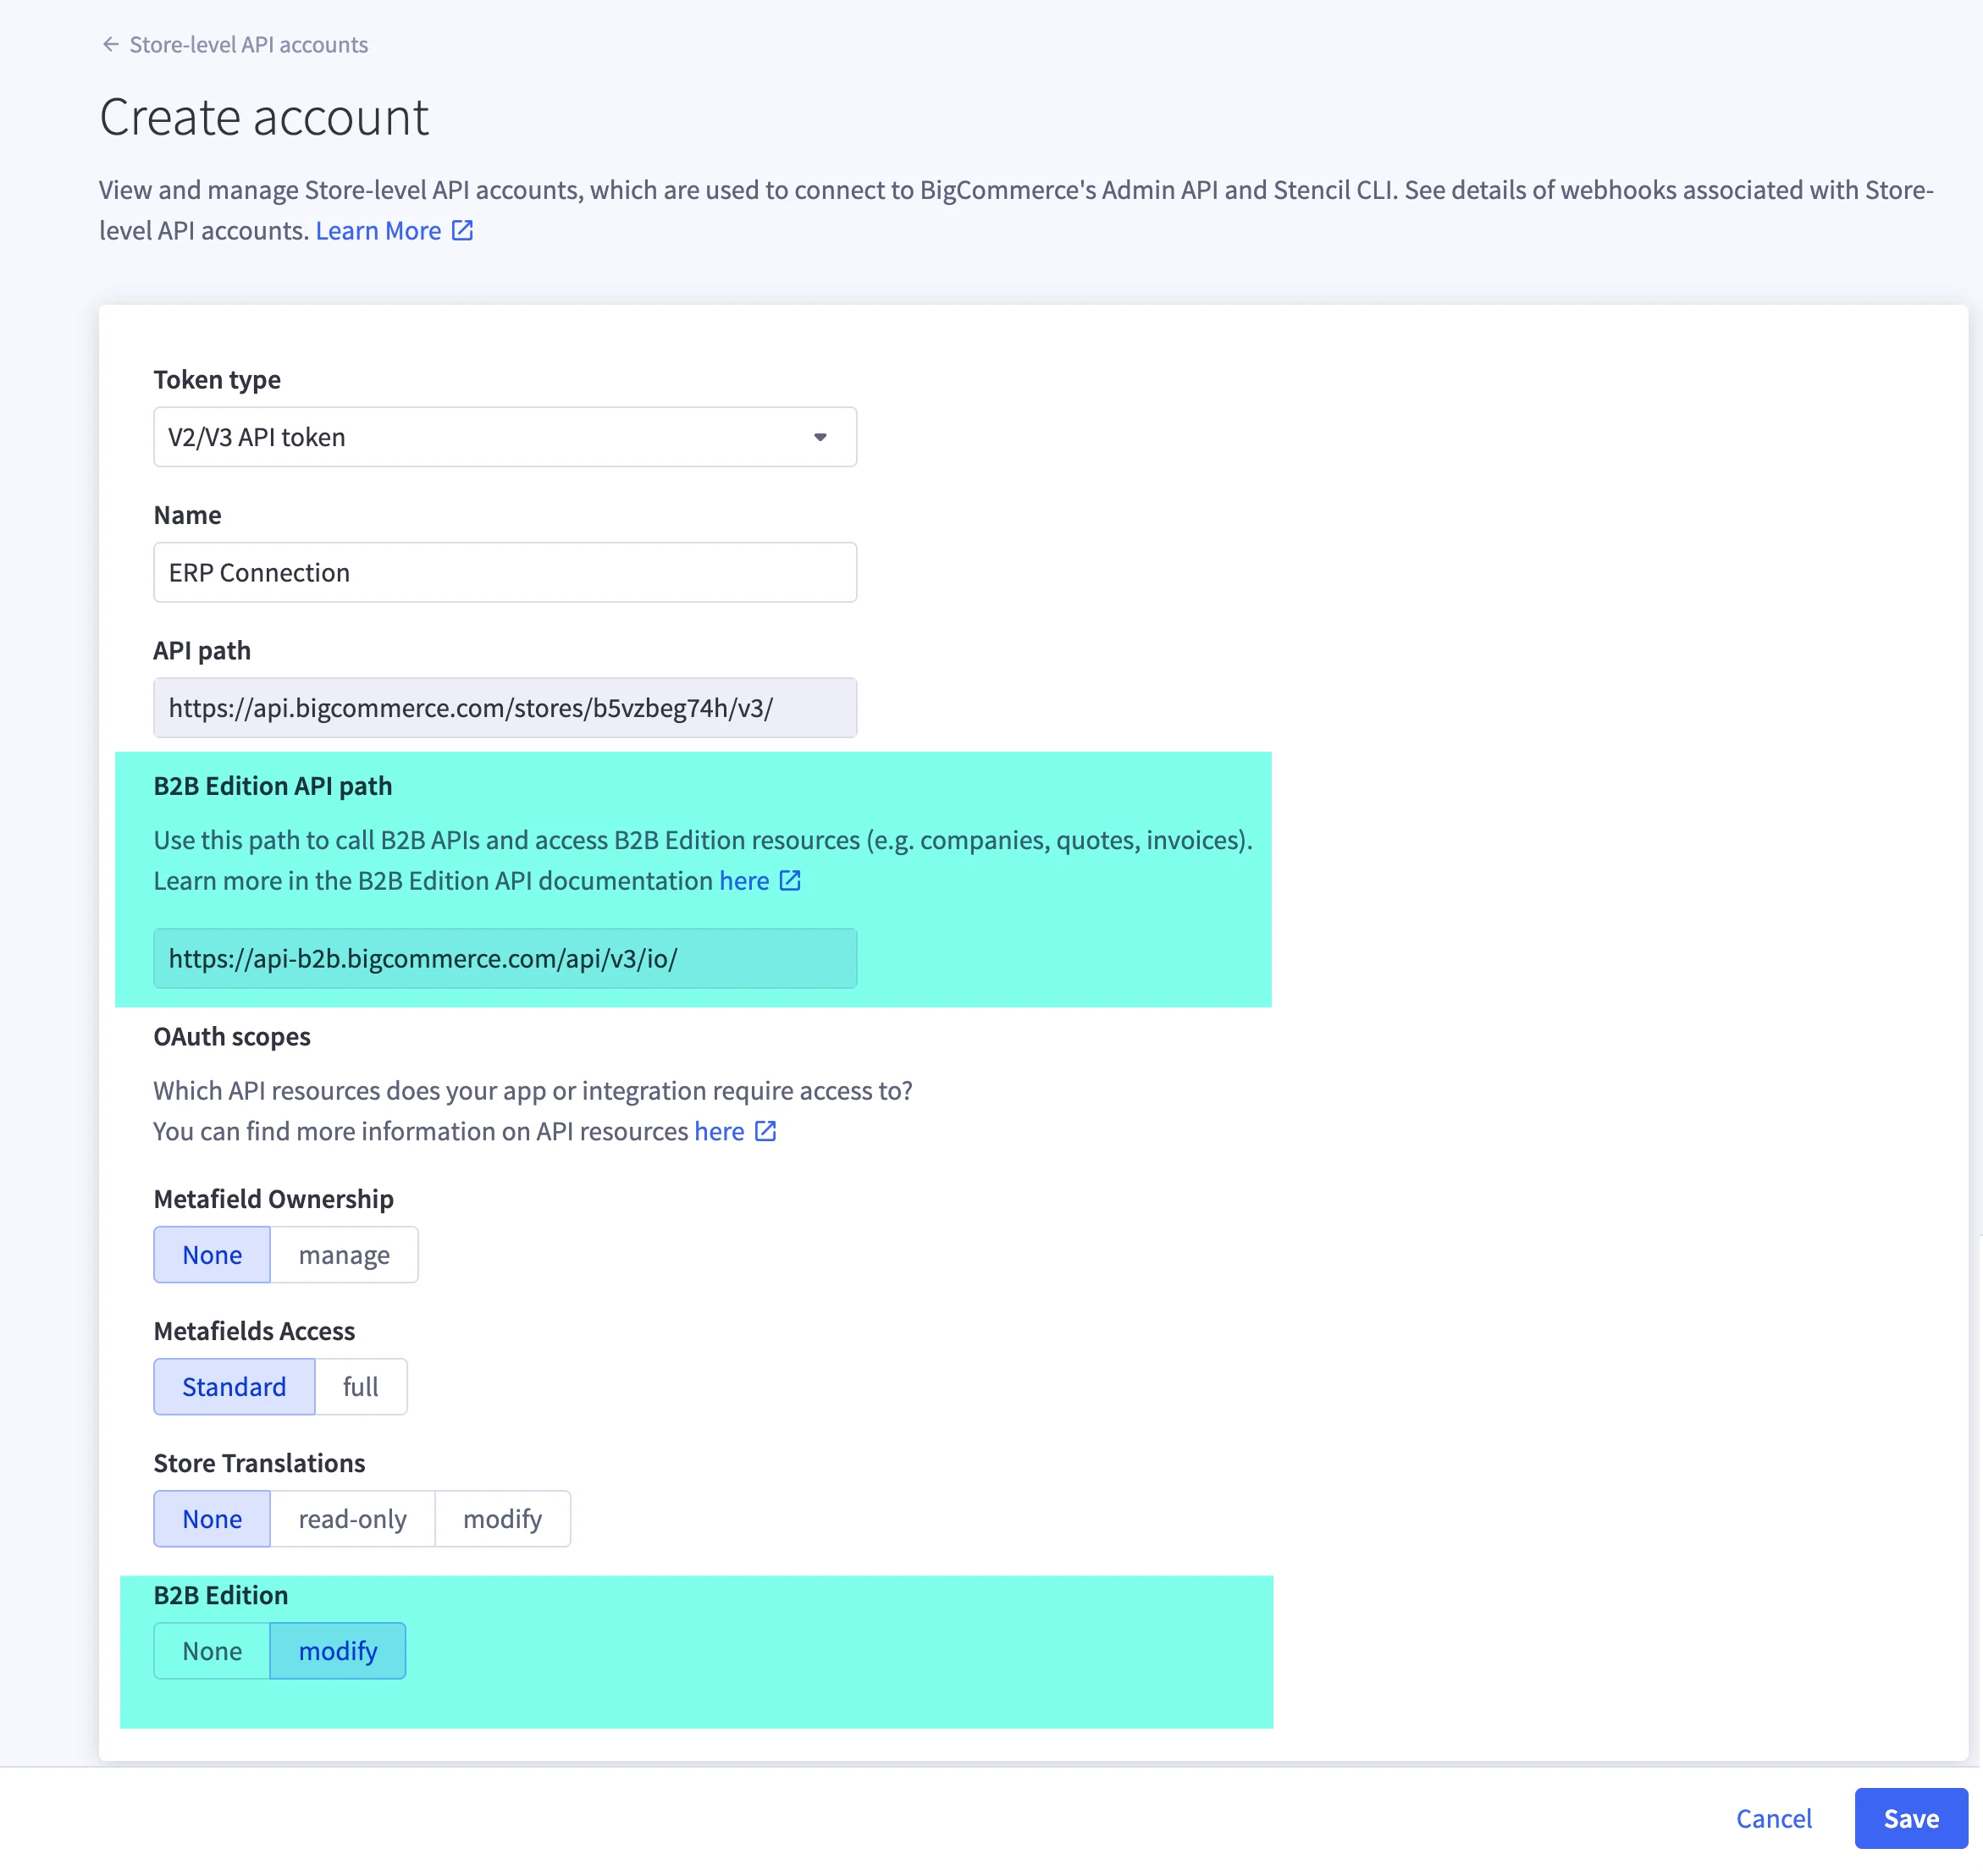
Task: Click the Name field containing ERP Connection
Action: [504, 572]
